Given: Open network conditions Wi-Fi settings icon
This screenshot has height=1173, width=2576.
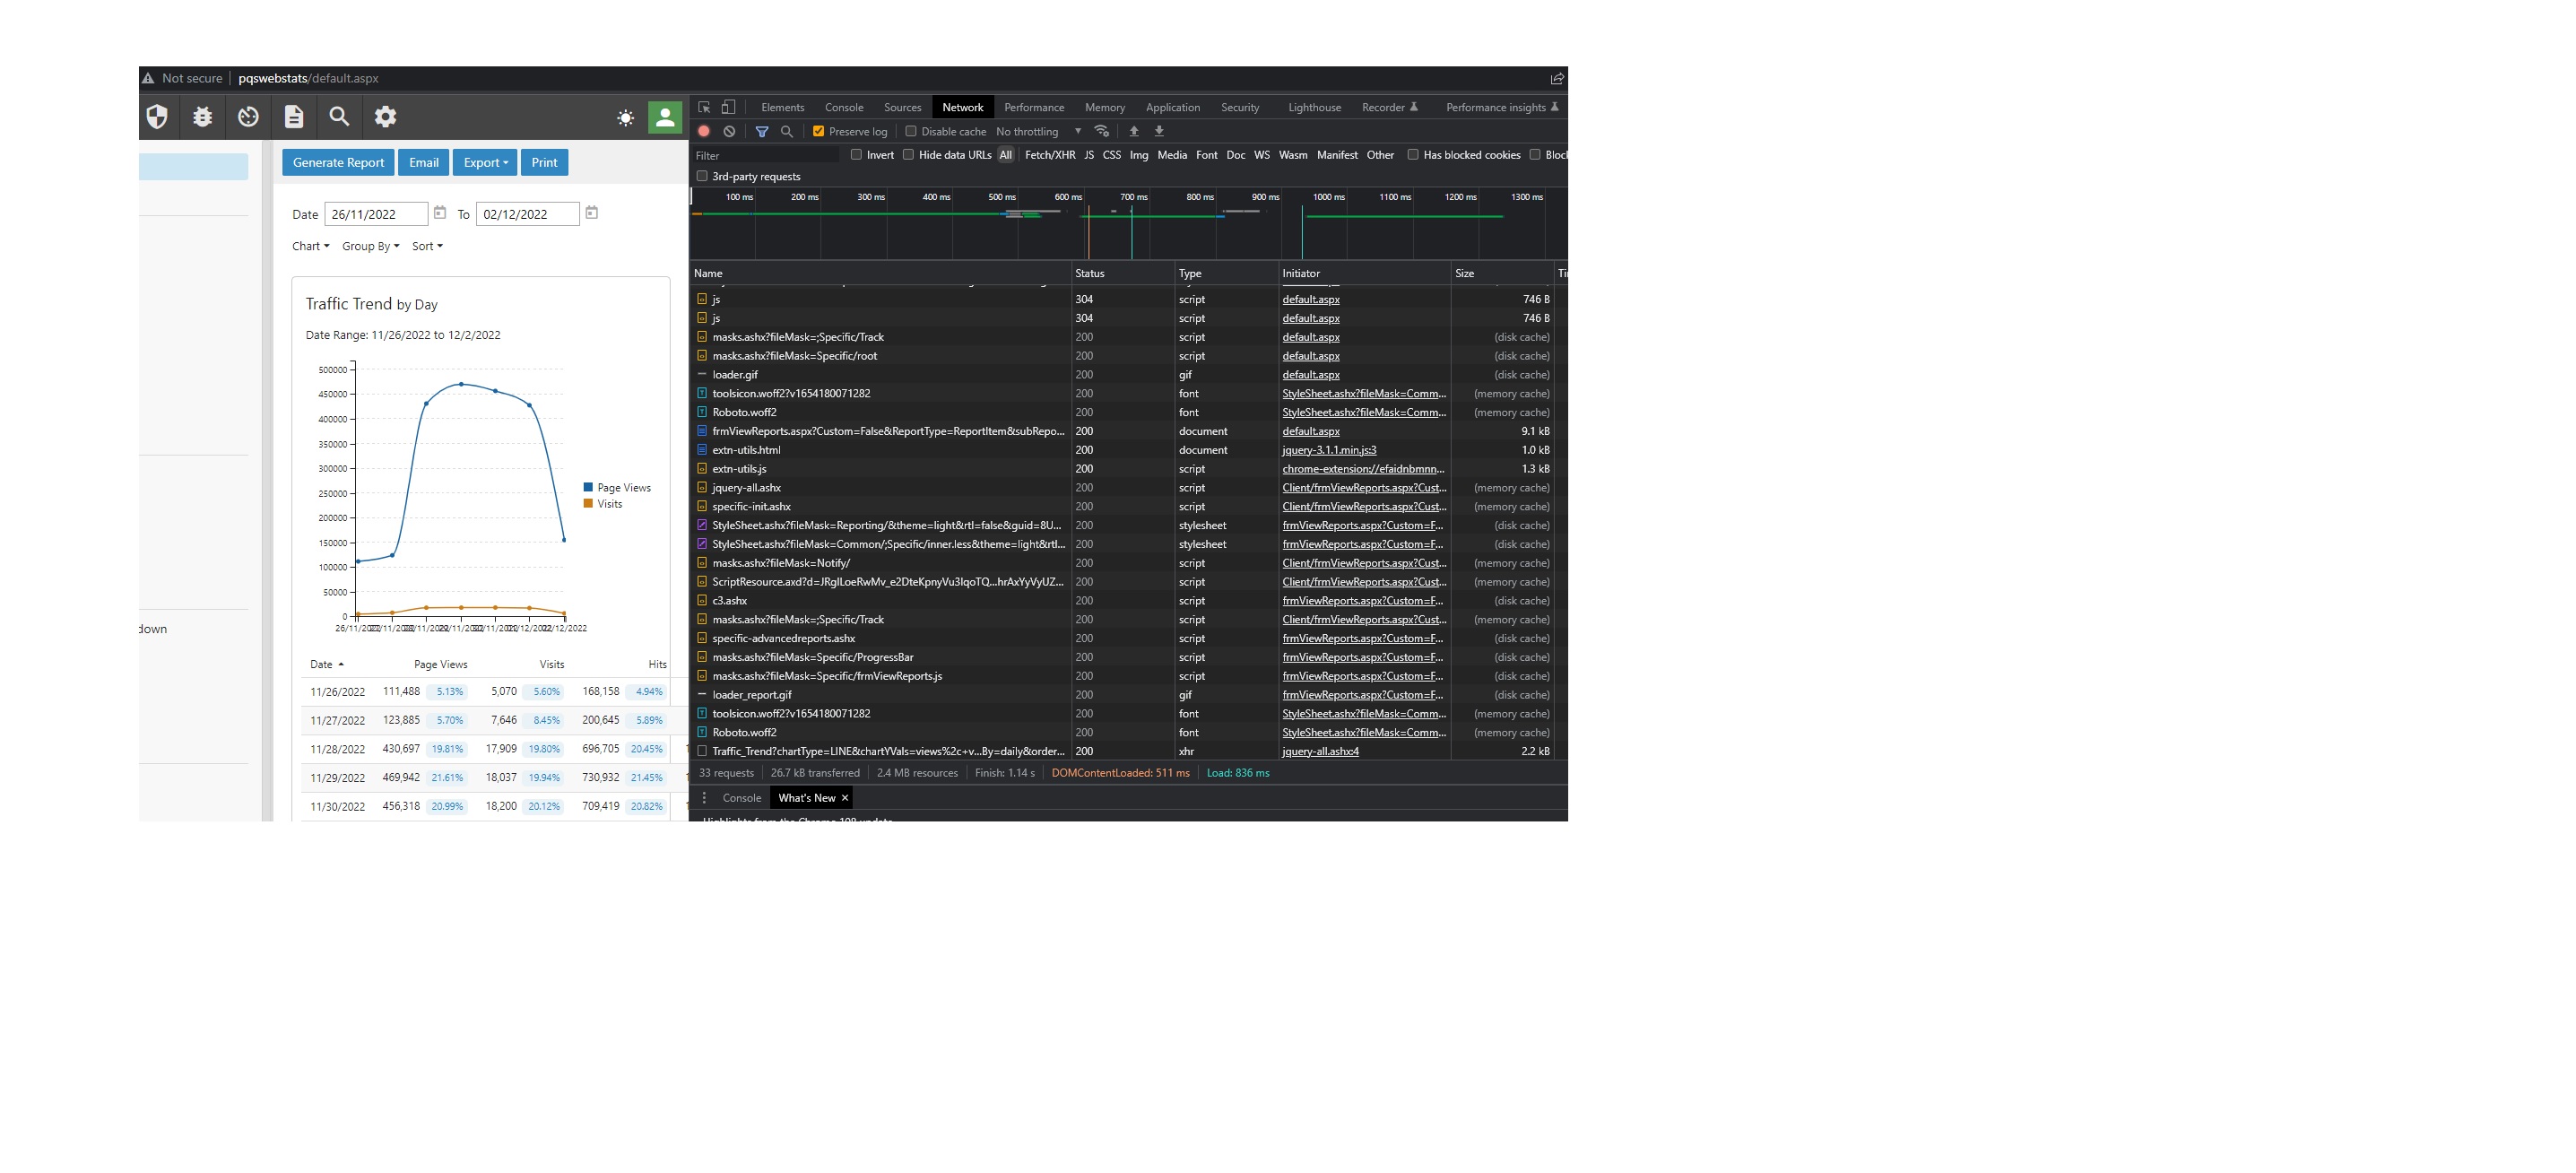Looking at the screenshot, I should [x=1101, y=131].
